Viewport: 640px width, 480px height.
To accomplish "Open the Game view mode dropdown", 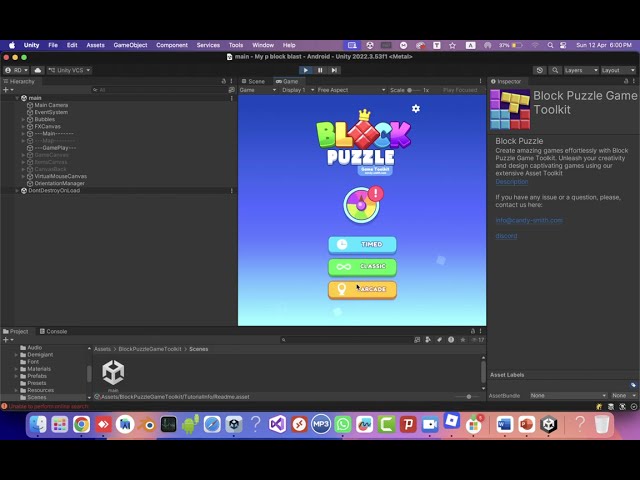I will coord(258,90).
